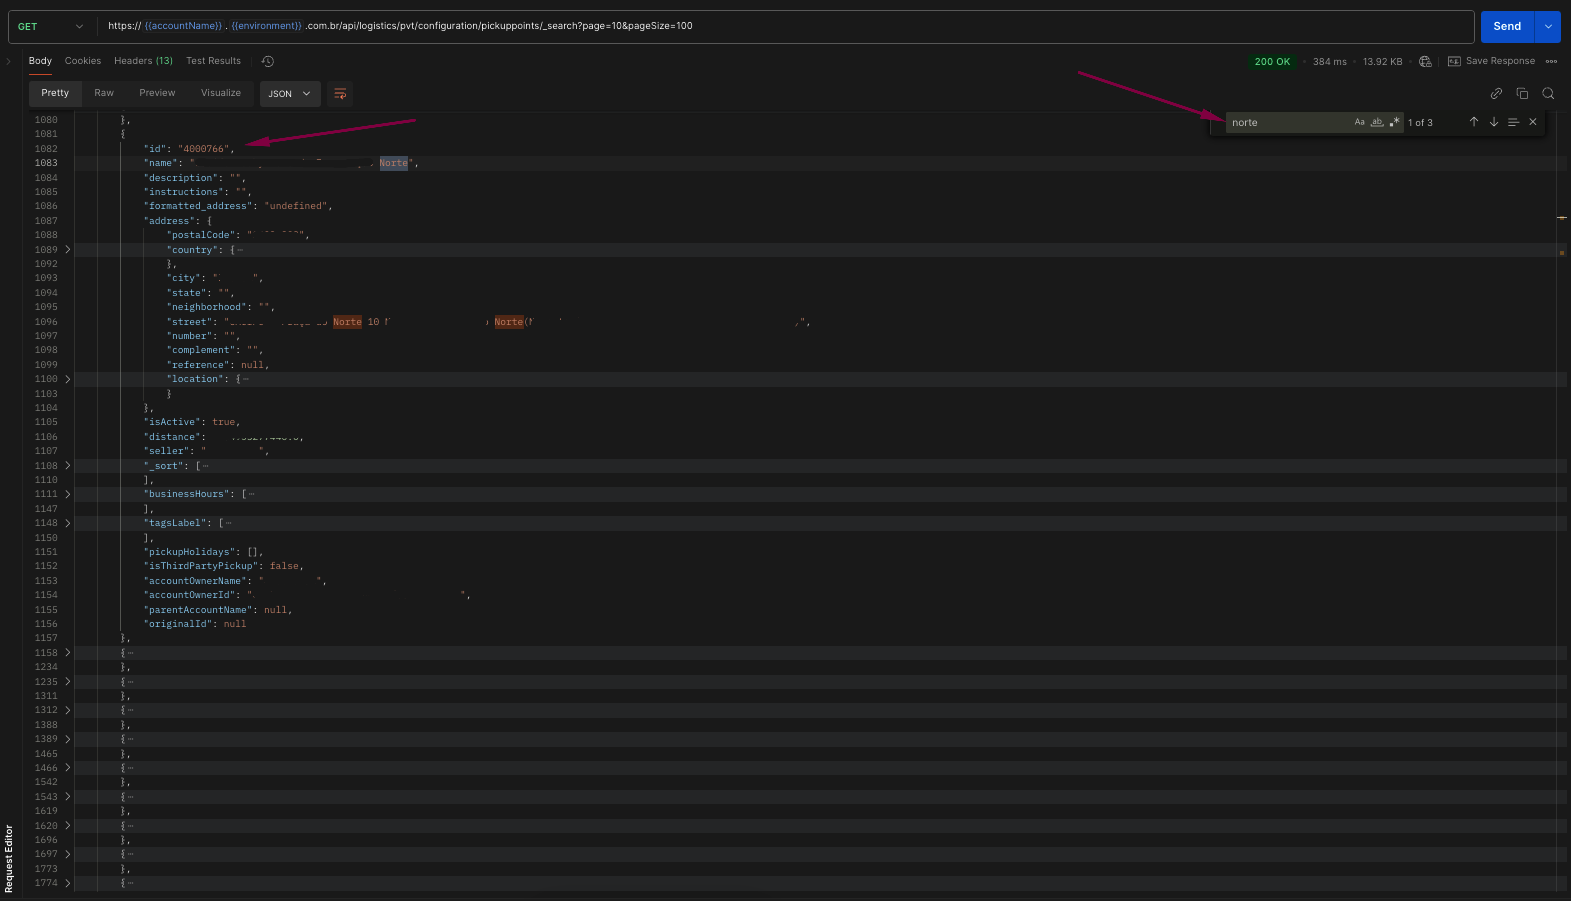The width and height of the screenshot is (1571, 901).
Task: Toggle match case in find box
Action: pos(1359,122)
